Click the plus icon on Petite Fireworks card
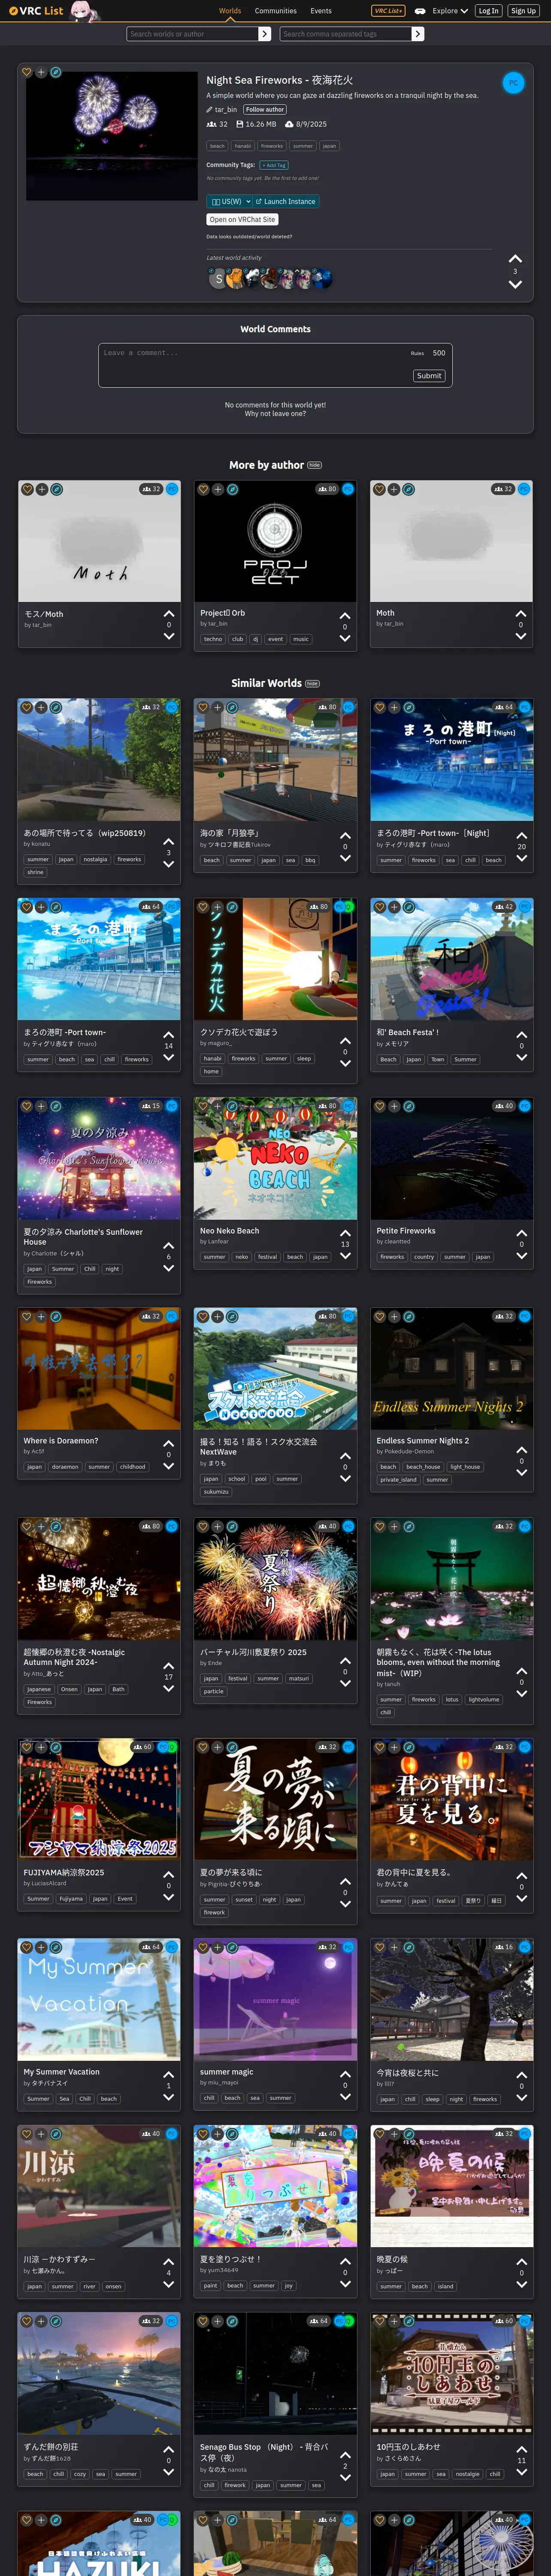The image size is (551, 2576). [394, 1106]
